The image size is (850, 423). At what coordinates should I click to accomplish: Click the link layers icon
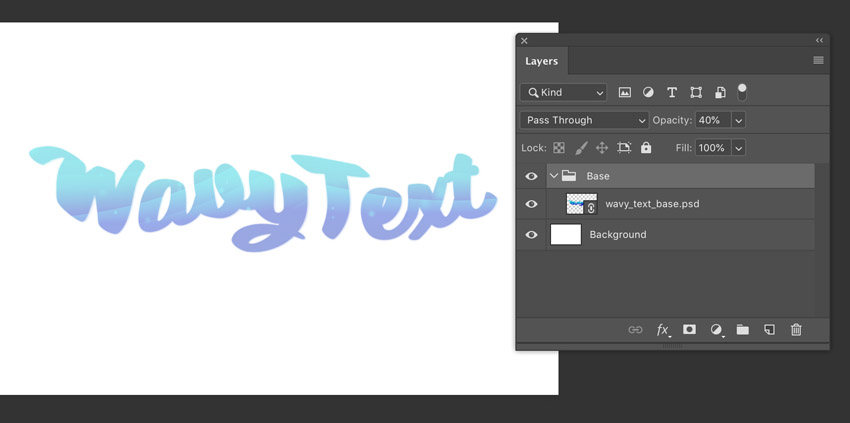point(635,330)
